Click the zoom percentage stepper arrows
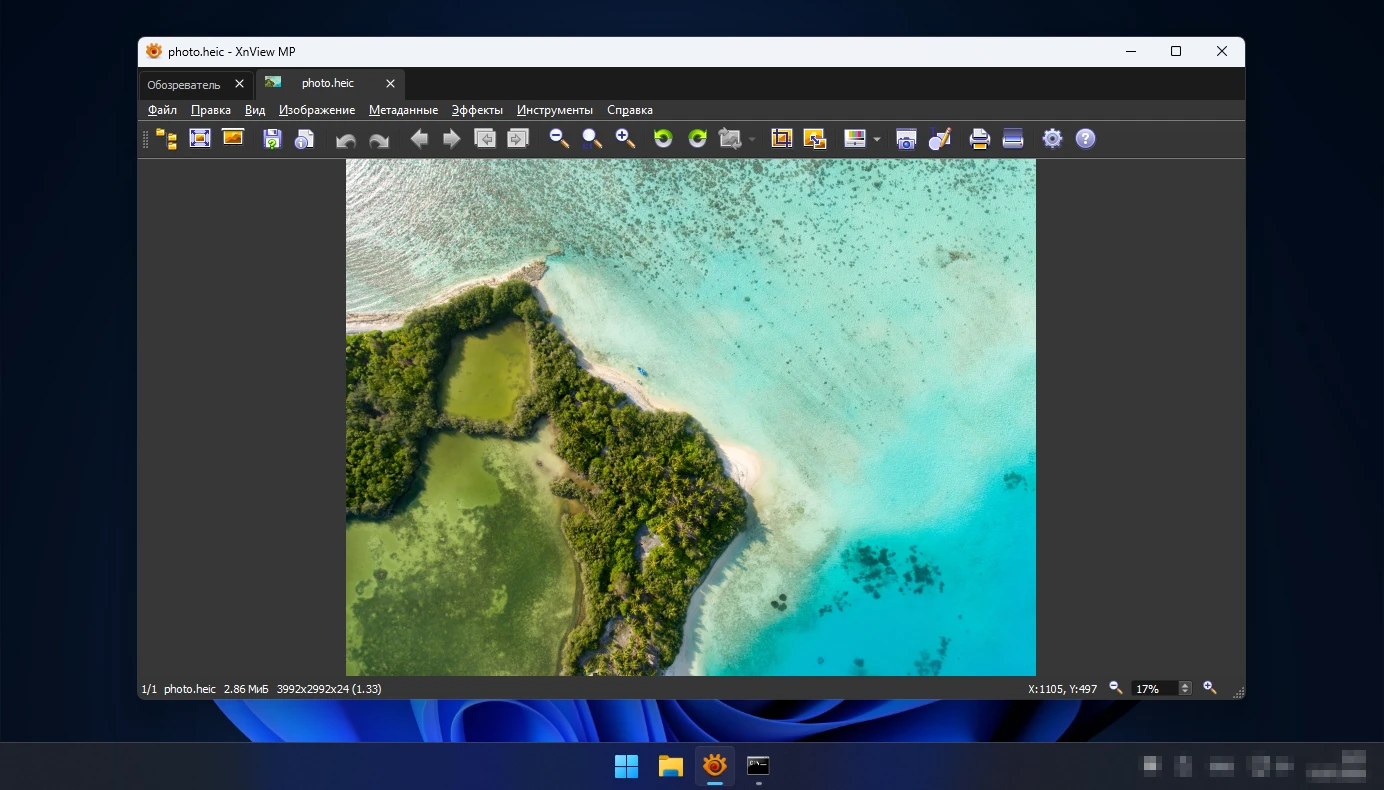The height and width of the screenshot is (790, 1384). [x=1186, y=689]
